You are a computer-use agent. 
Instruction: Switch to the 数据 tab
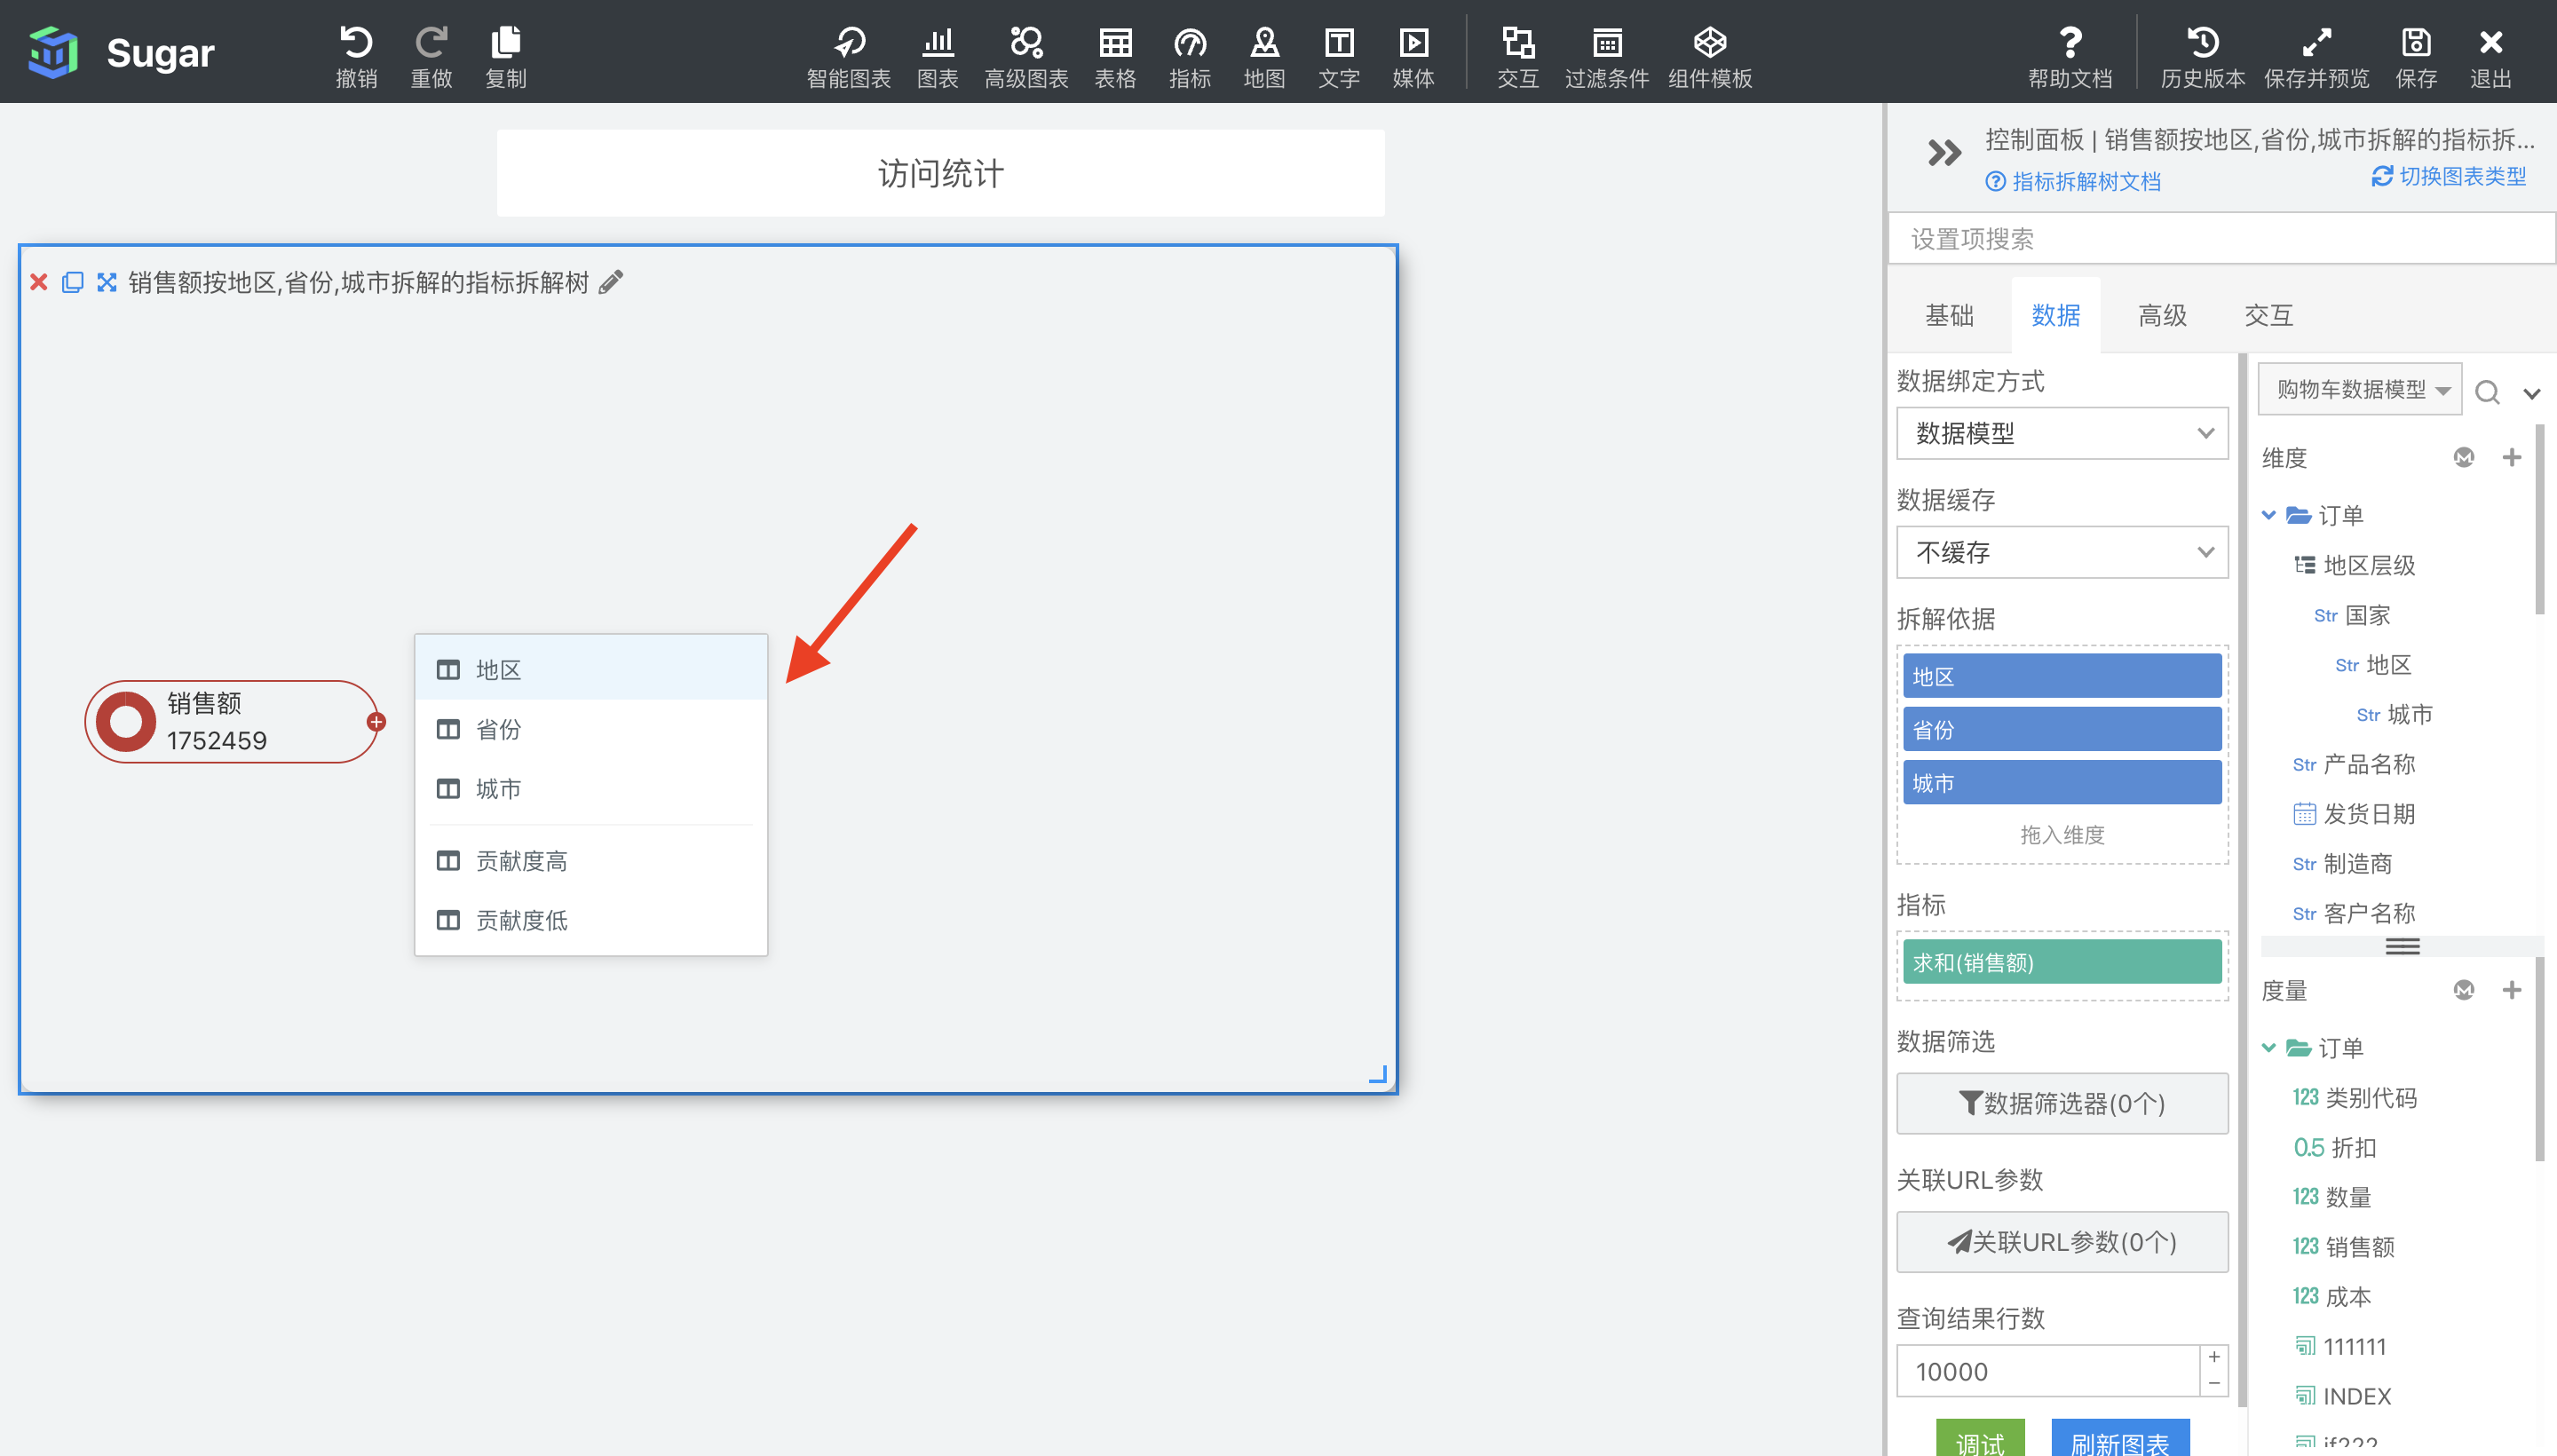point(2055,315)
